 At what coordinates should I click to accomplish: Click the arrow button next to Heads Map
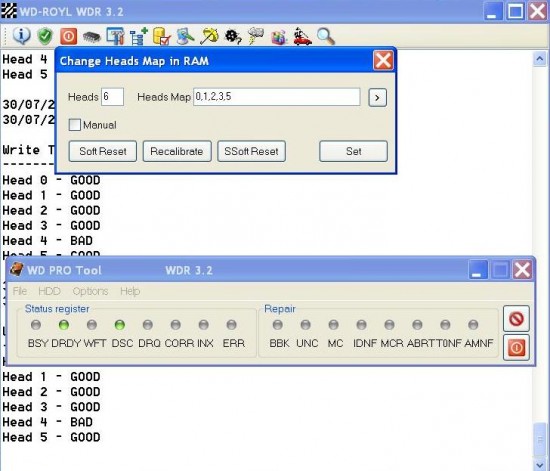click(x=377, y=97)
